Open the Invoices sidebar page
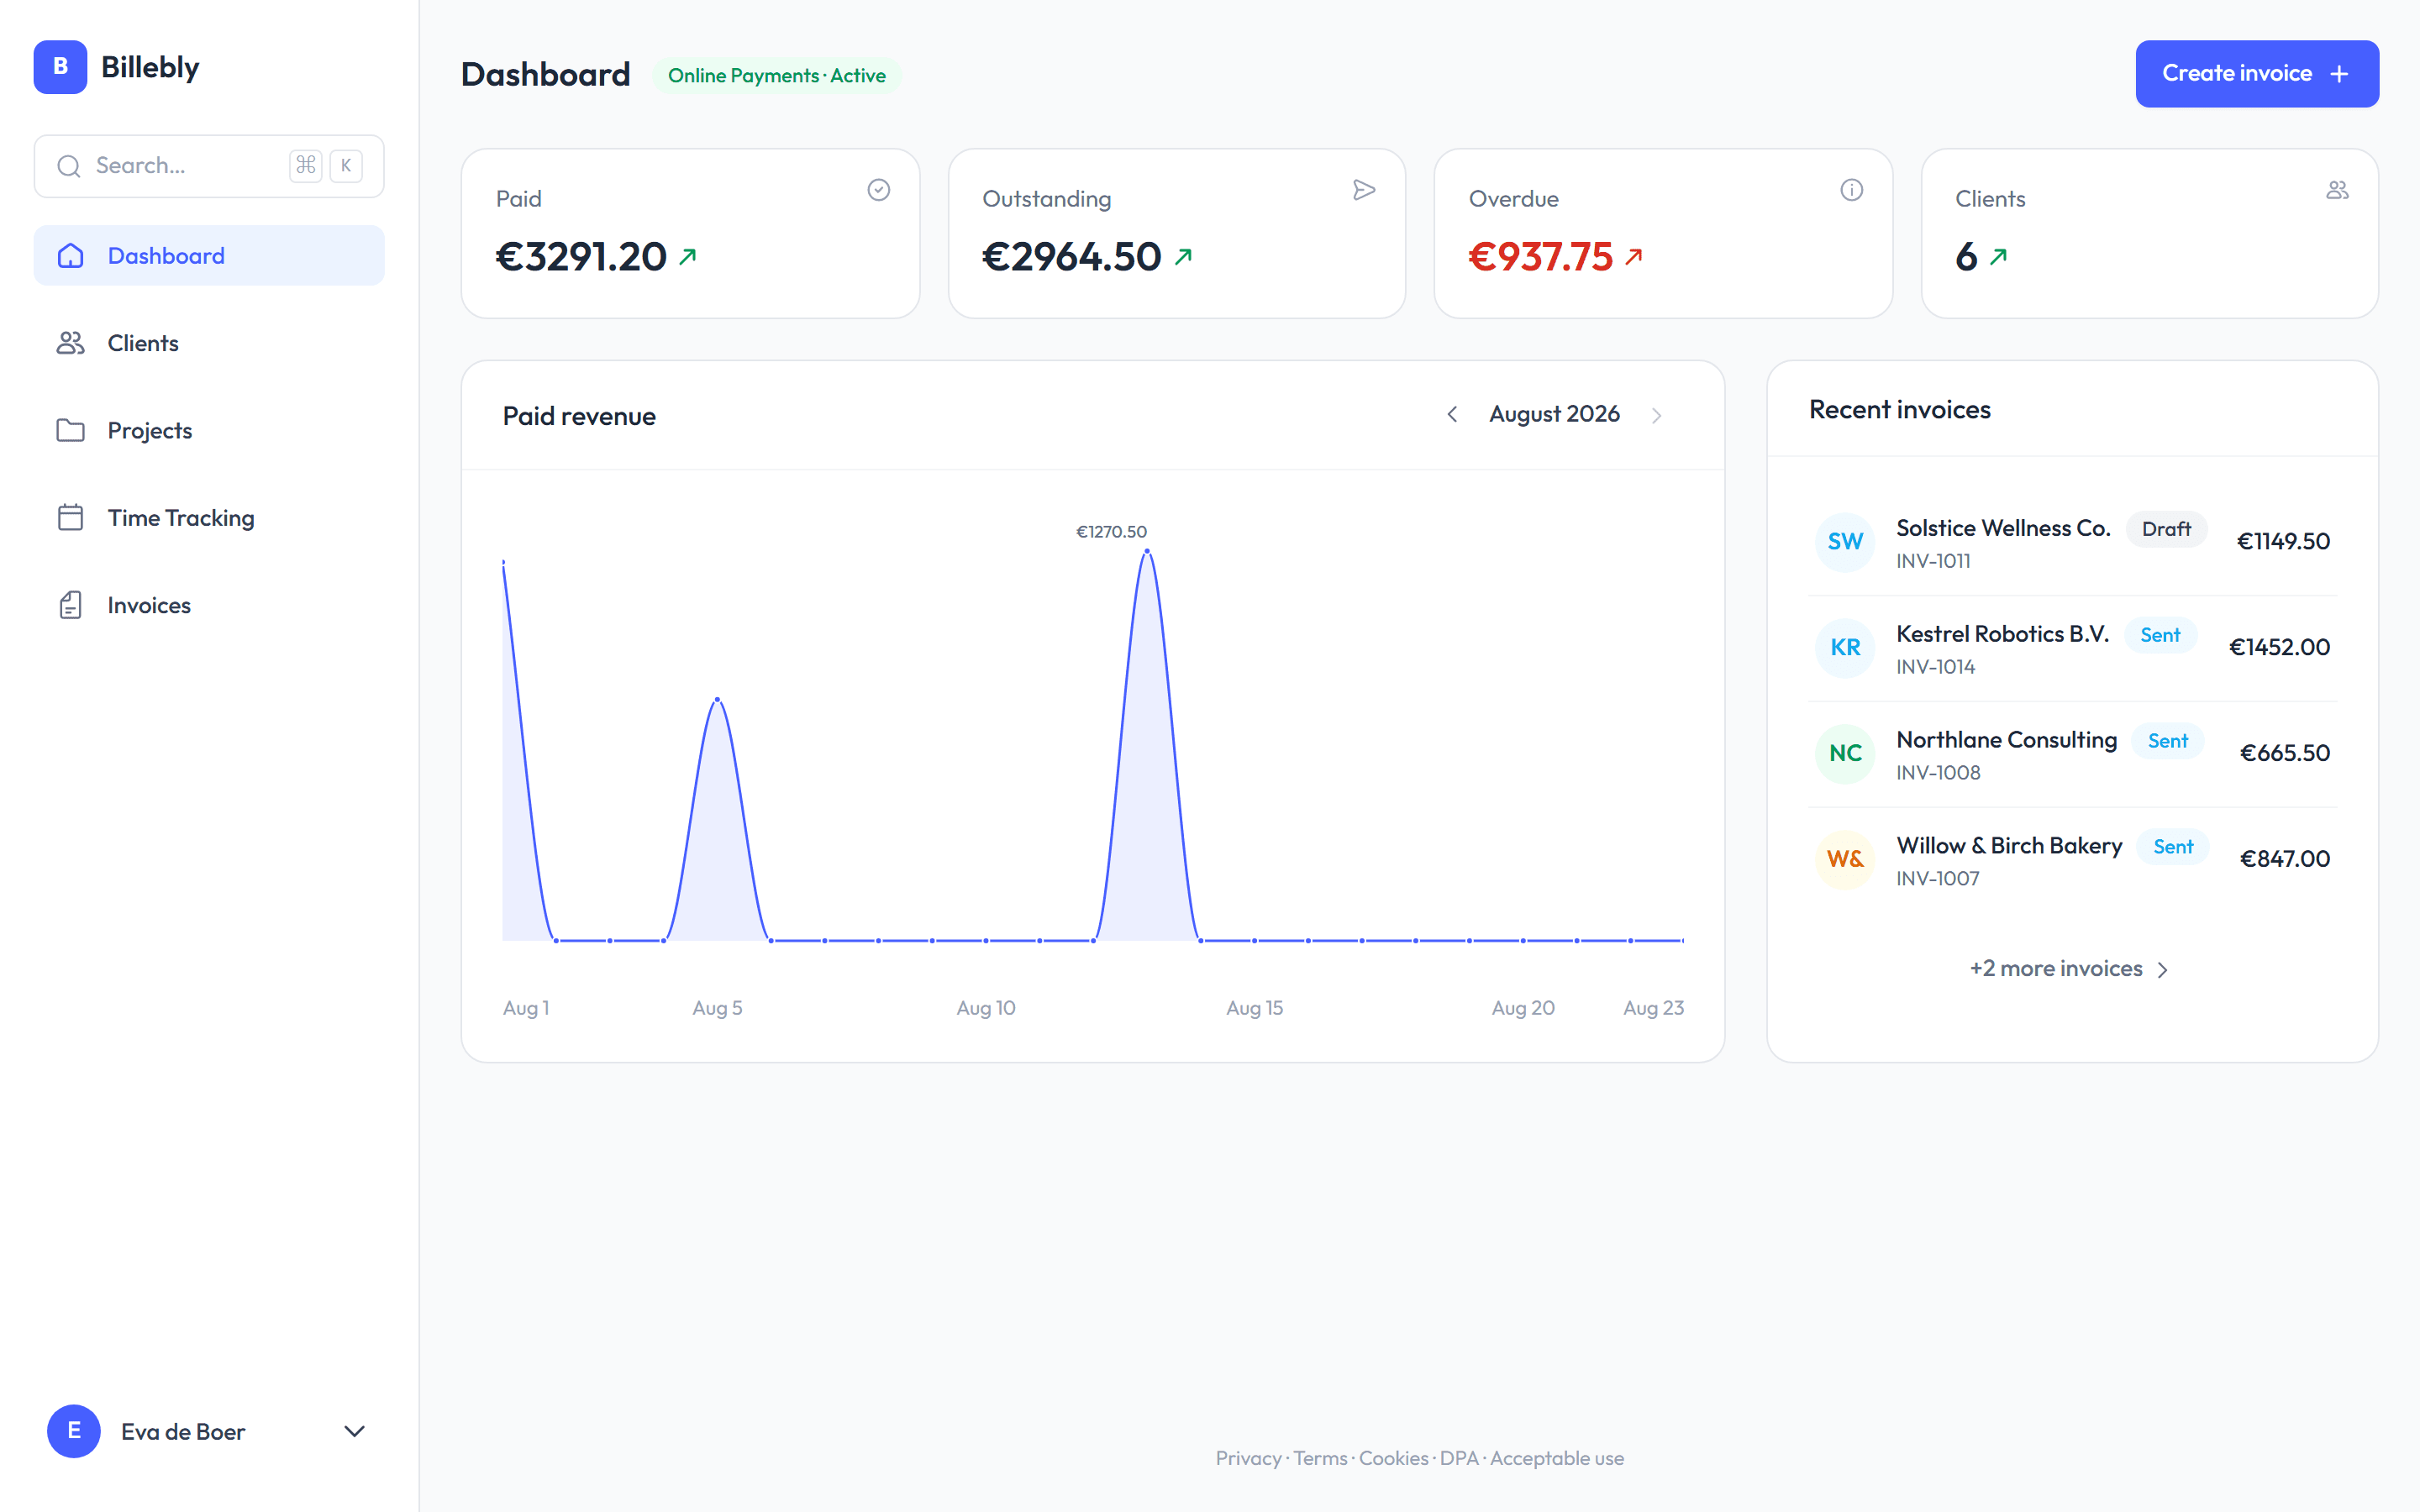The image size is (2420, 1512). coord(209,605)
